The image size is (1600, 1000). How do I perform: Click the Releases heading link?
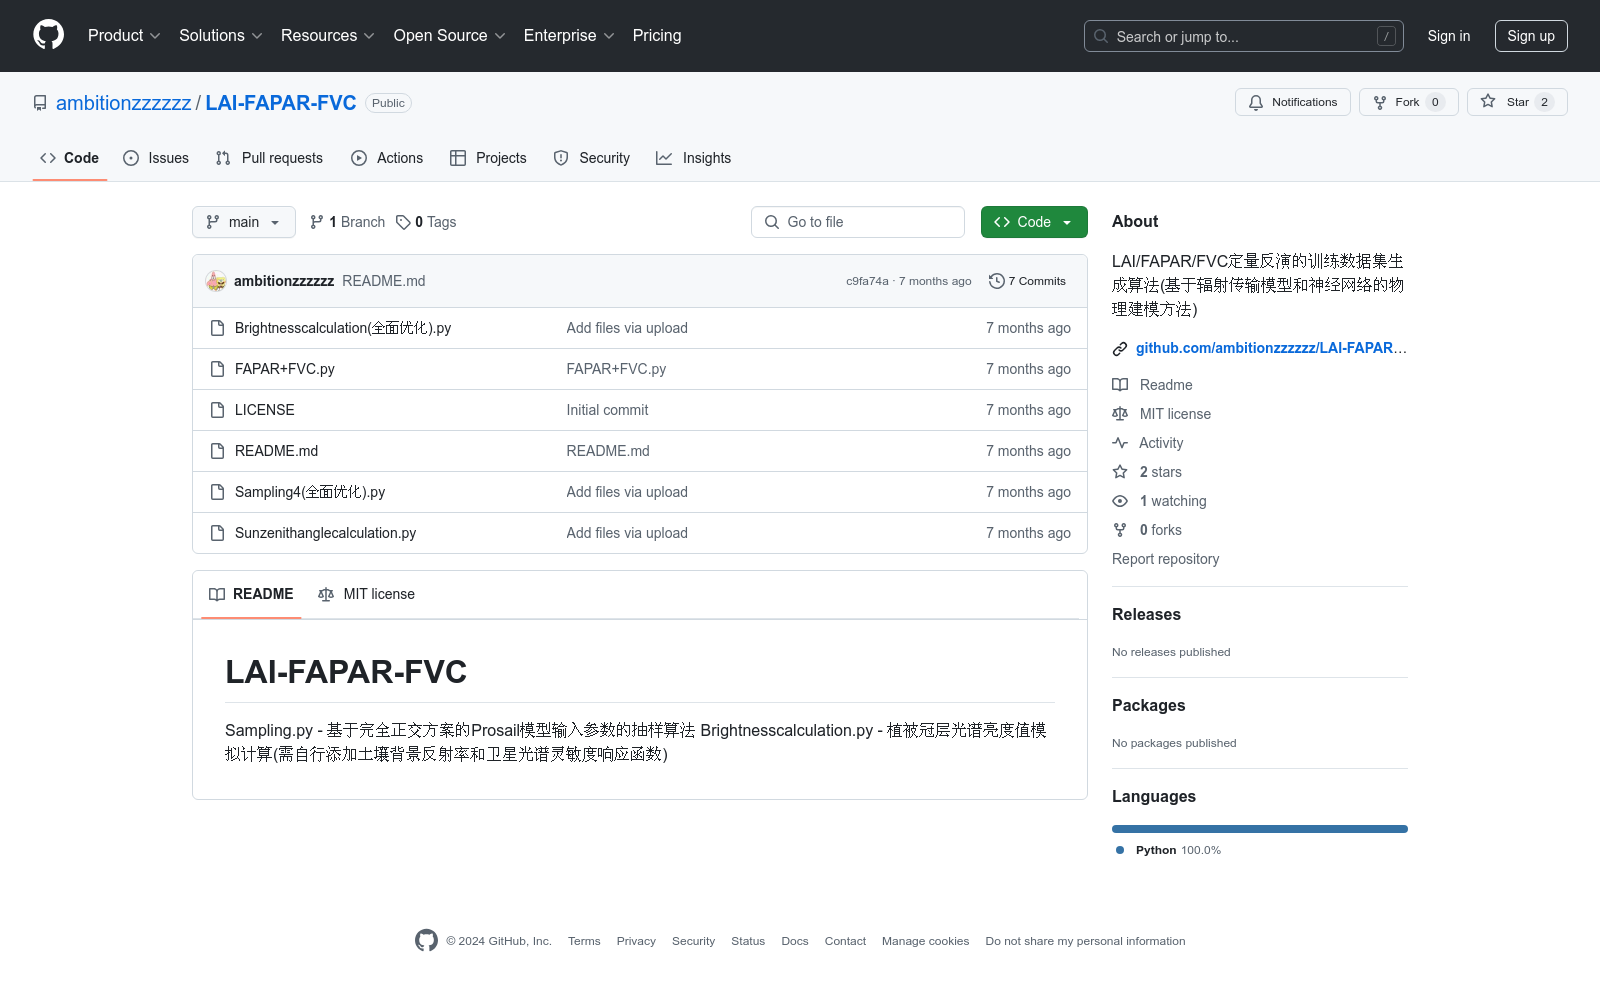click(1146, 614)
